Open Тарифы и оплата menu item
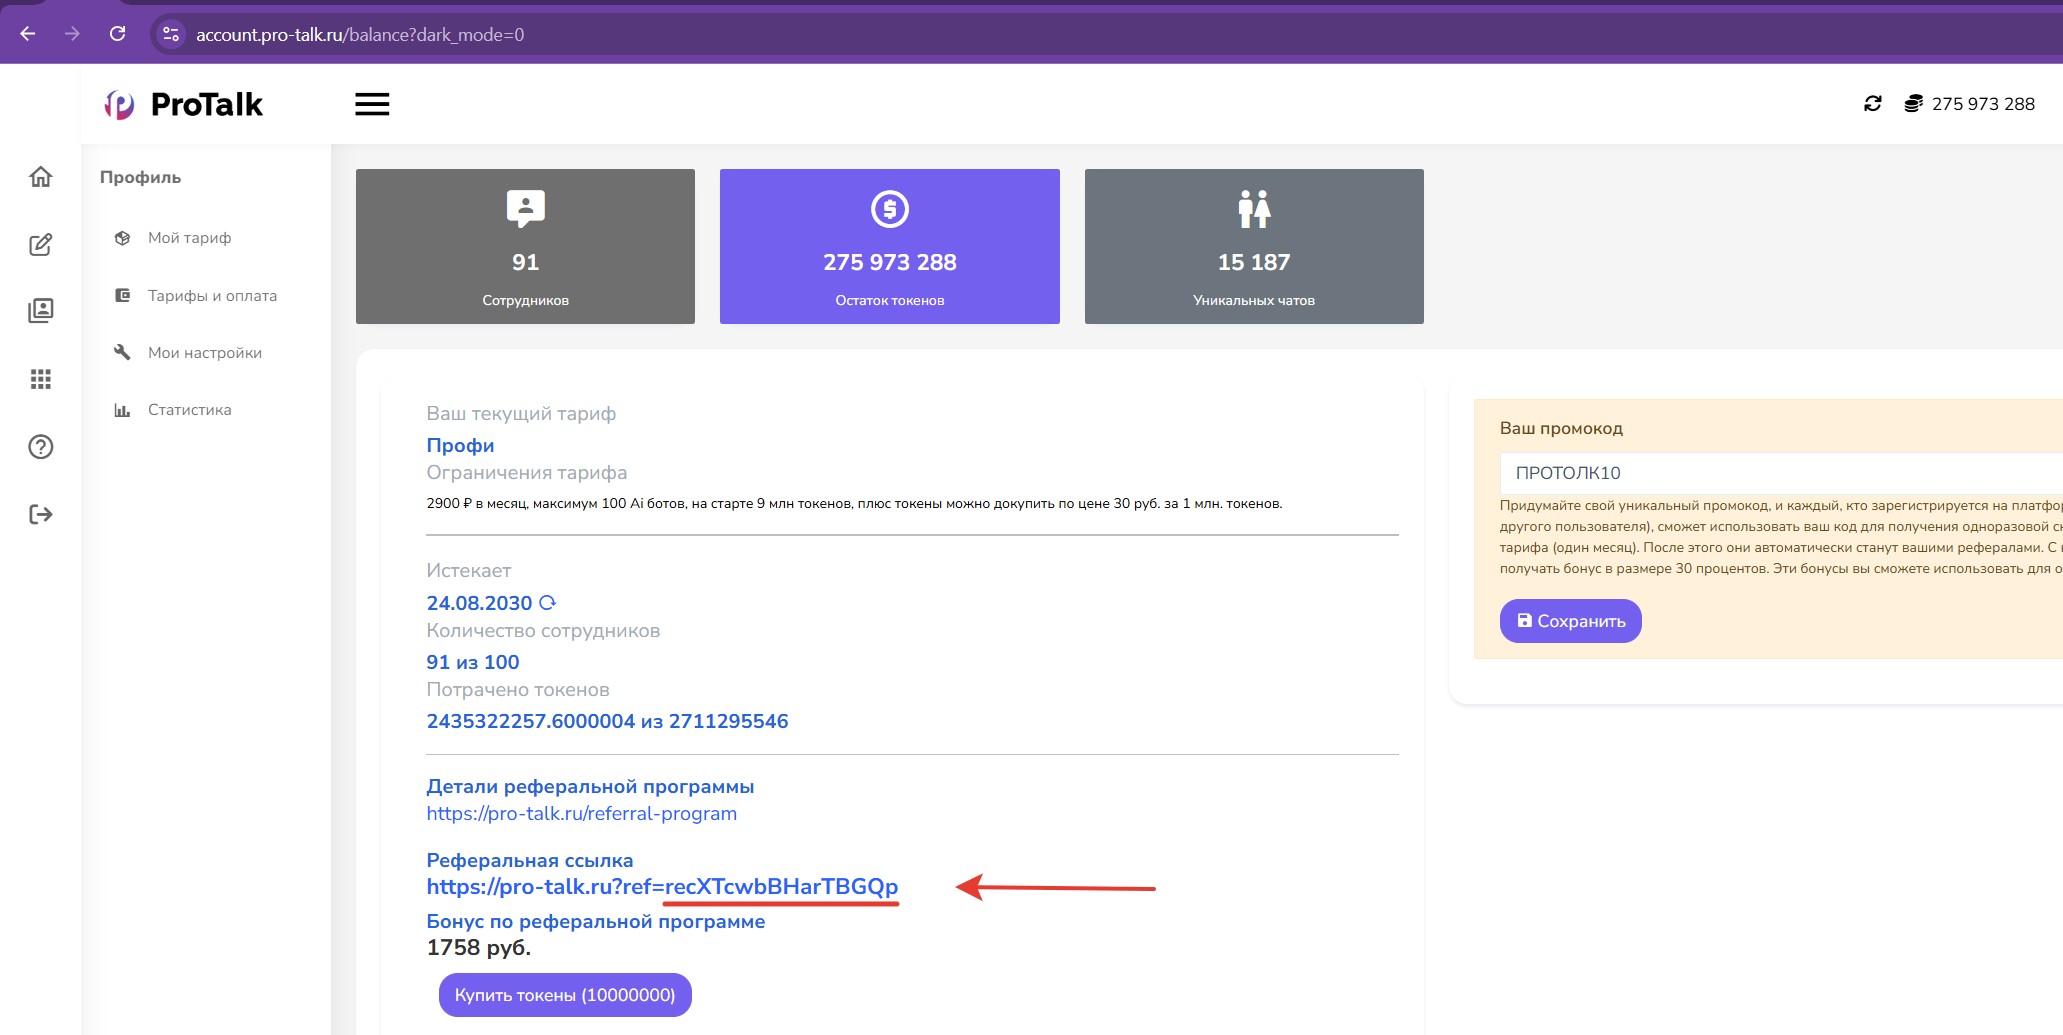Screen dimensions: 2063x1035 point(212,296)
